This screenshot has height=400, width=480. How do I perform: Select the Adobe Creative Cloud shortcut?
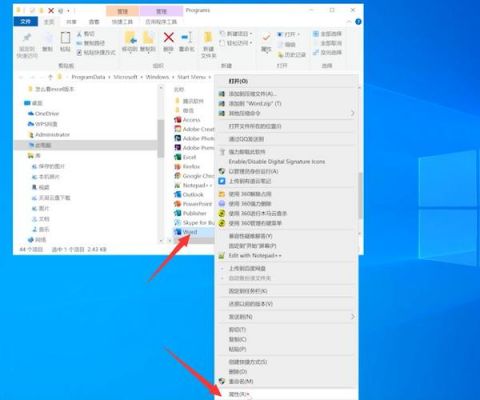tap(194, 129)
